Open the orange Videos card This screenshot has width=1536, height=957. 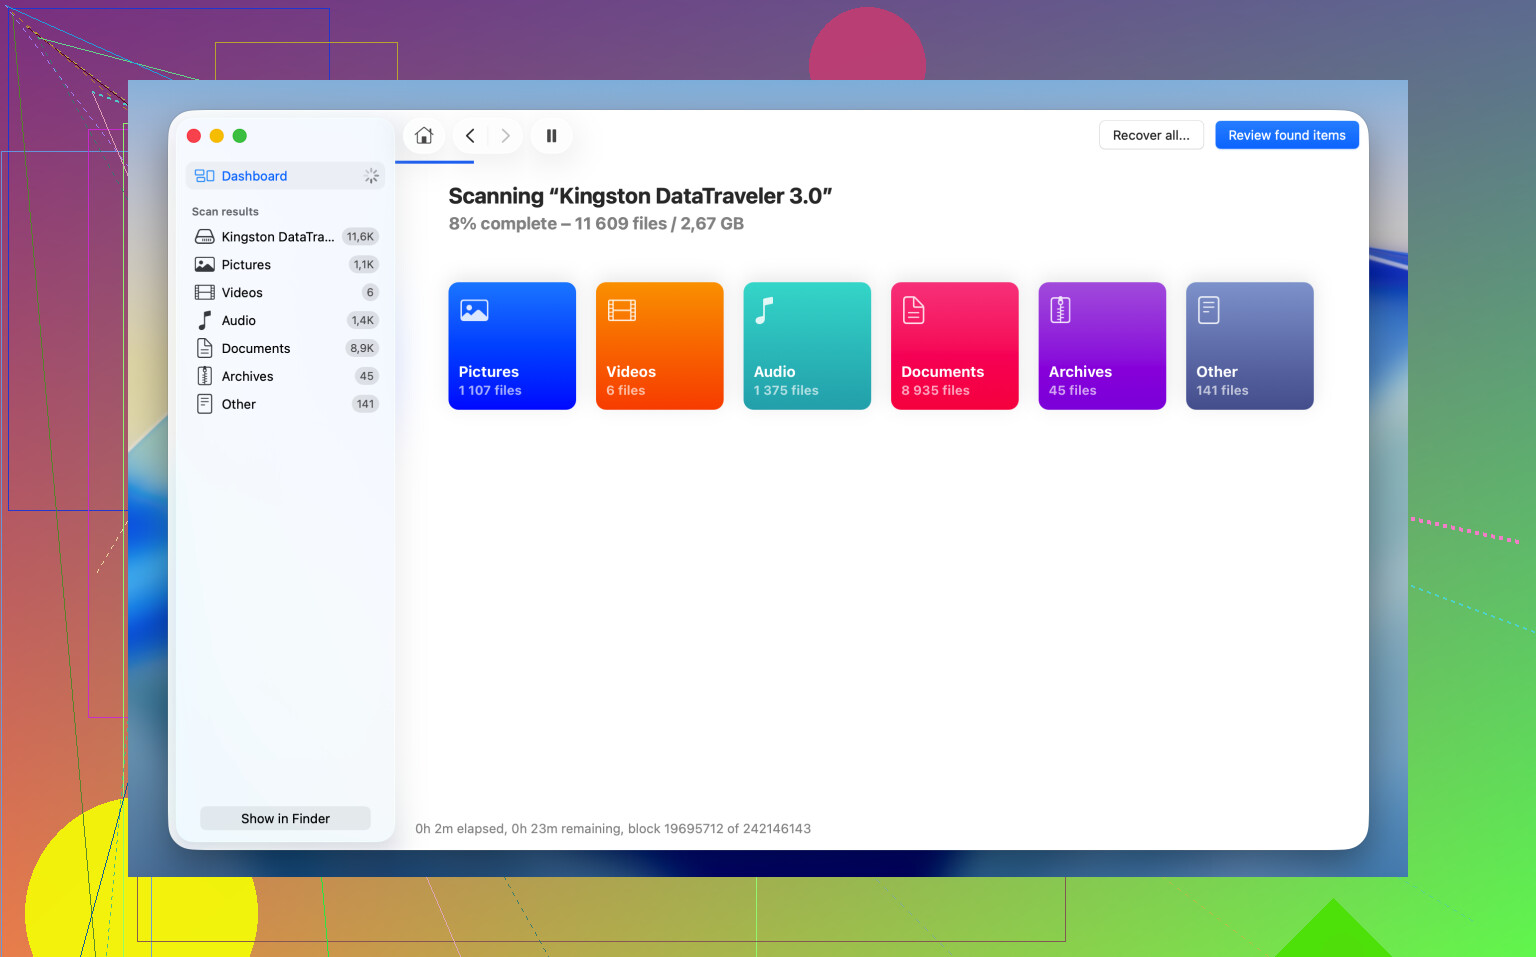[x=660, y=346]
